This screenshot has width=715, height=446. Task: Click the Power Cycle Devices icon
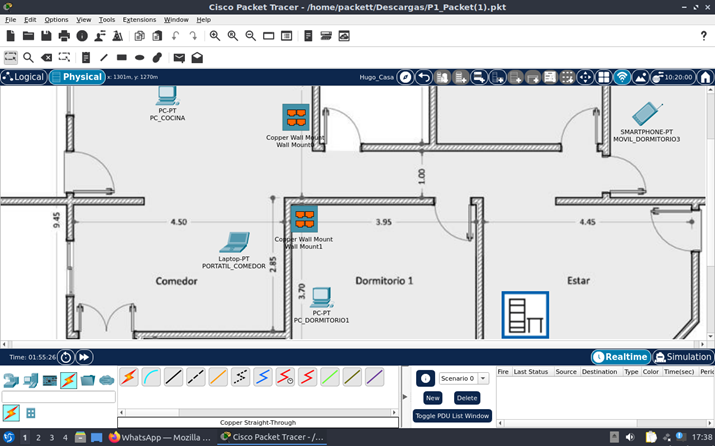click(66, 357)
